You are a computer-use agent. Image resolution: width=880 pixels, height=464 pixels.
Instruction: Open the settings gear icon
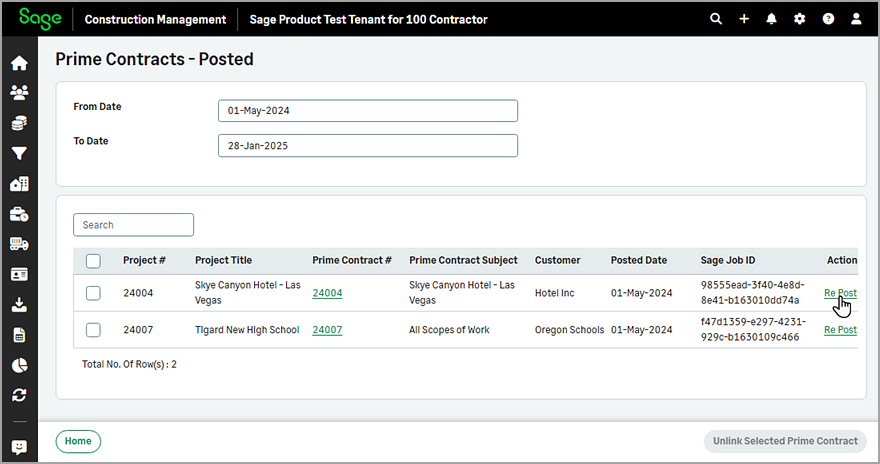799,19
